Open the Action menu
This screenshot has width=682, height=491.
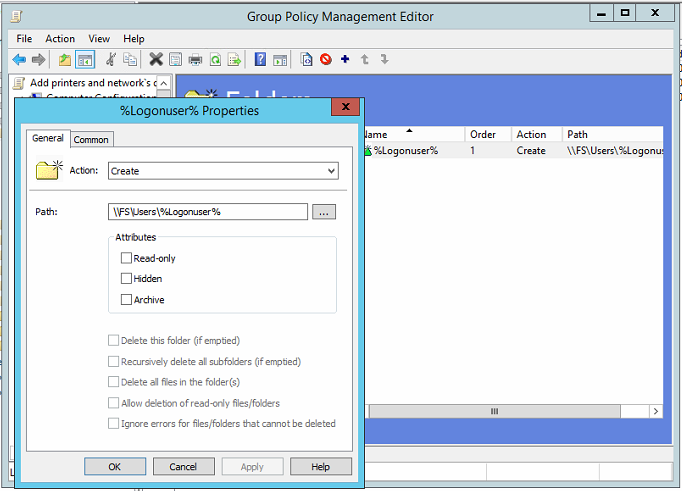(x=60, y=39)
